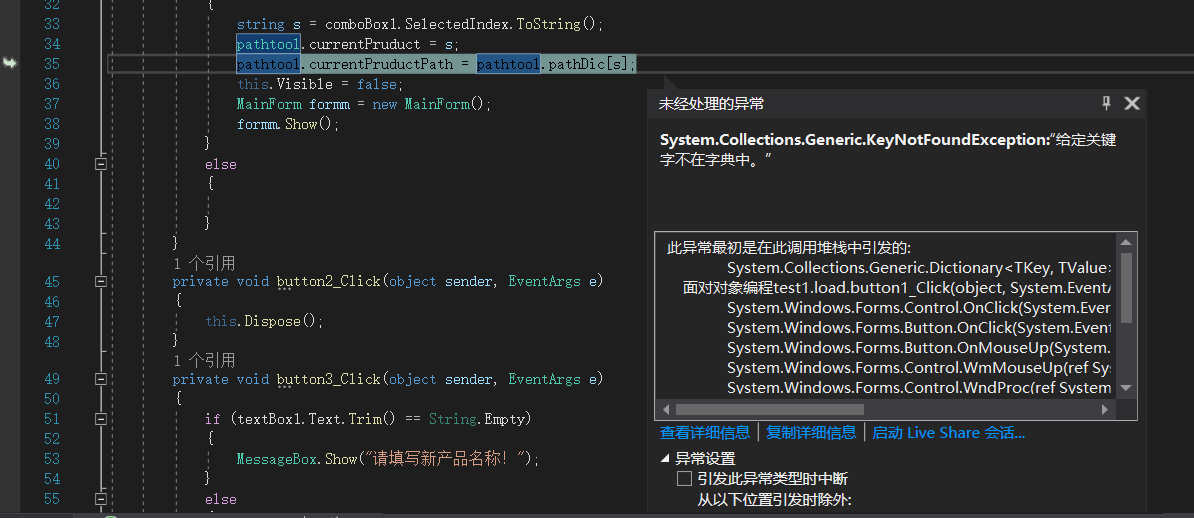
Task: Click line number 42 in the gutter
Action: [x=51, y=203]
